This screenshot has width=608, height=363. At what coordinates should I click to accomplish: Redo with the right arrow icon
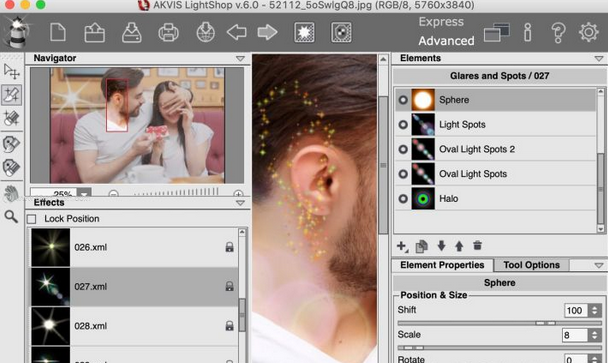coord(268,32)
